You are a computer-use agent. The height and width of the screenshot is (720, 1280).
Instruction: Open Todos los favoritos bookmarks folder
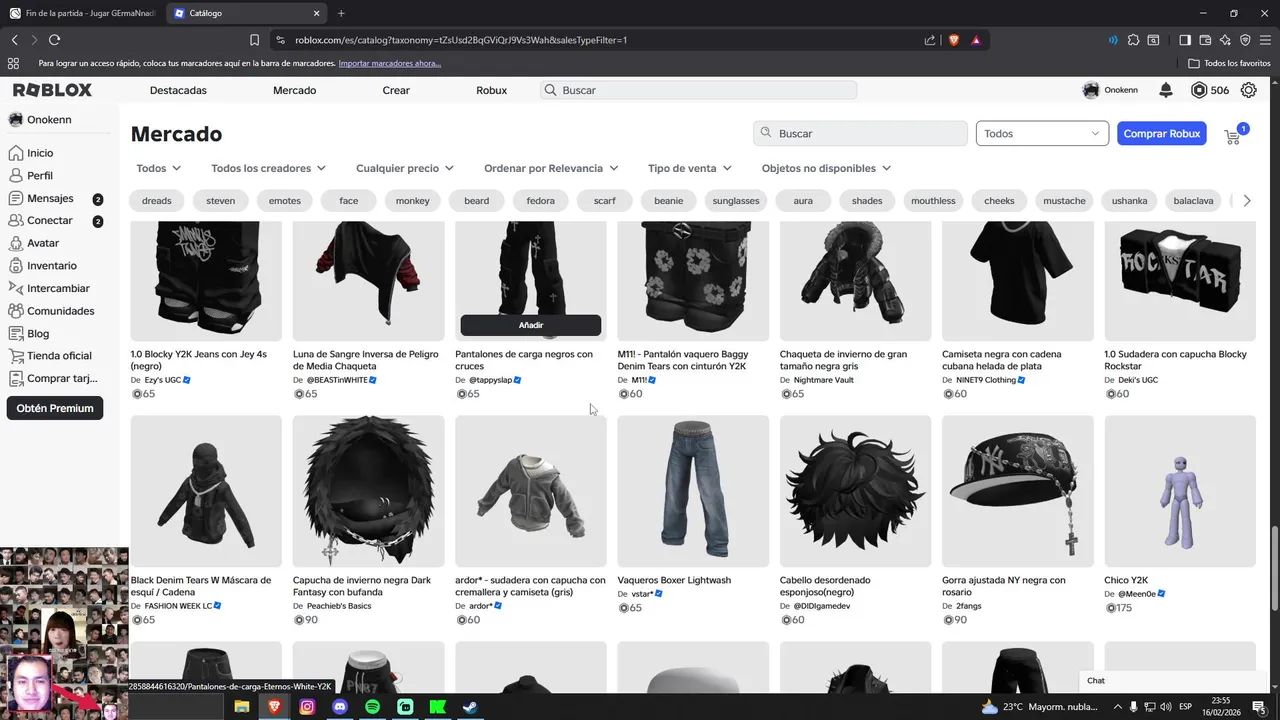point(1229,63)
